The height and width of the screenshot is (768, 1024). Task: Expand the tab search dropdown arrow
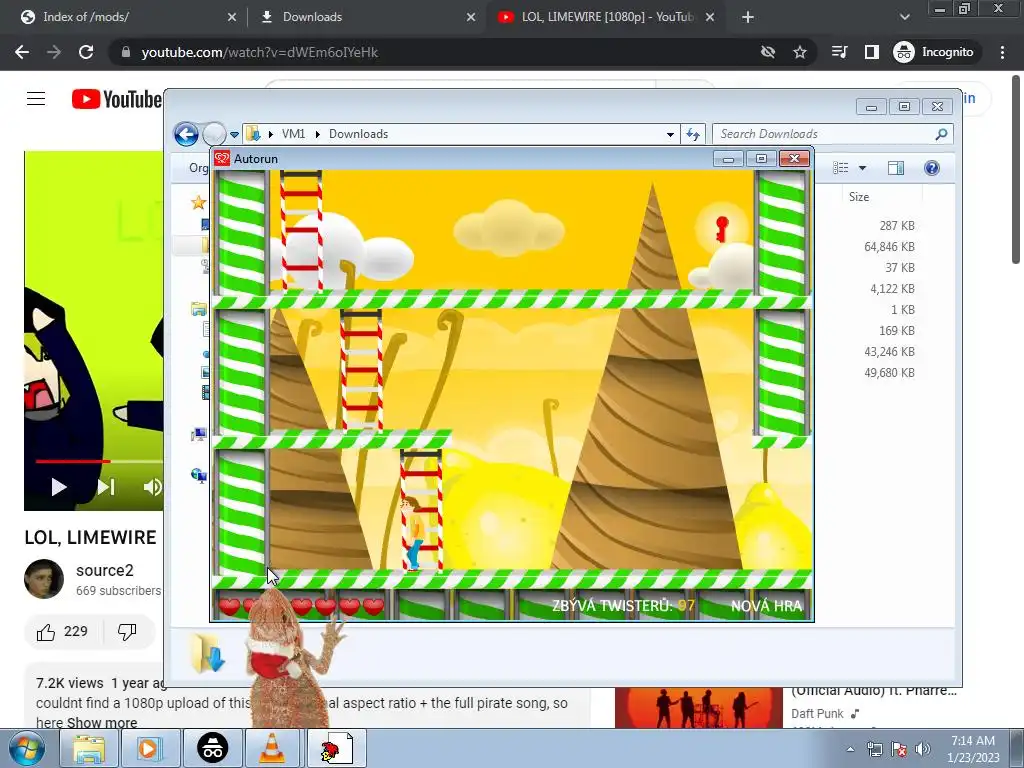(904, 17)
